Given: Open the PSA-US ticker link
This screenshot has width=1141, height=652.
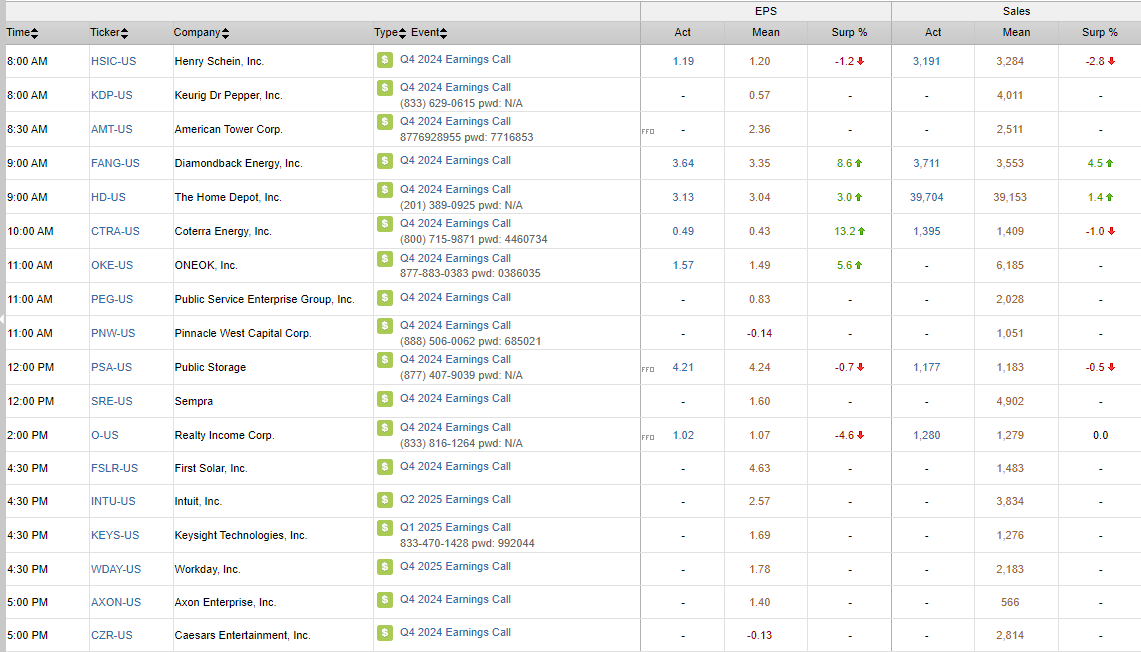Looking at the screenshot, I should pyautogui.click(x=111, y=367).
